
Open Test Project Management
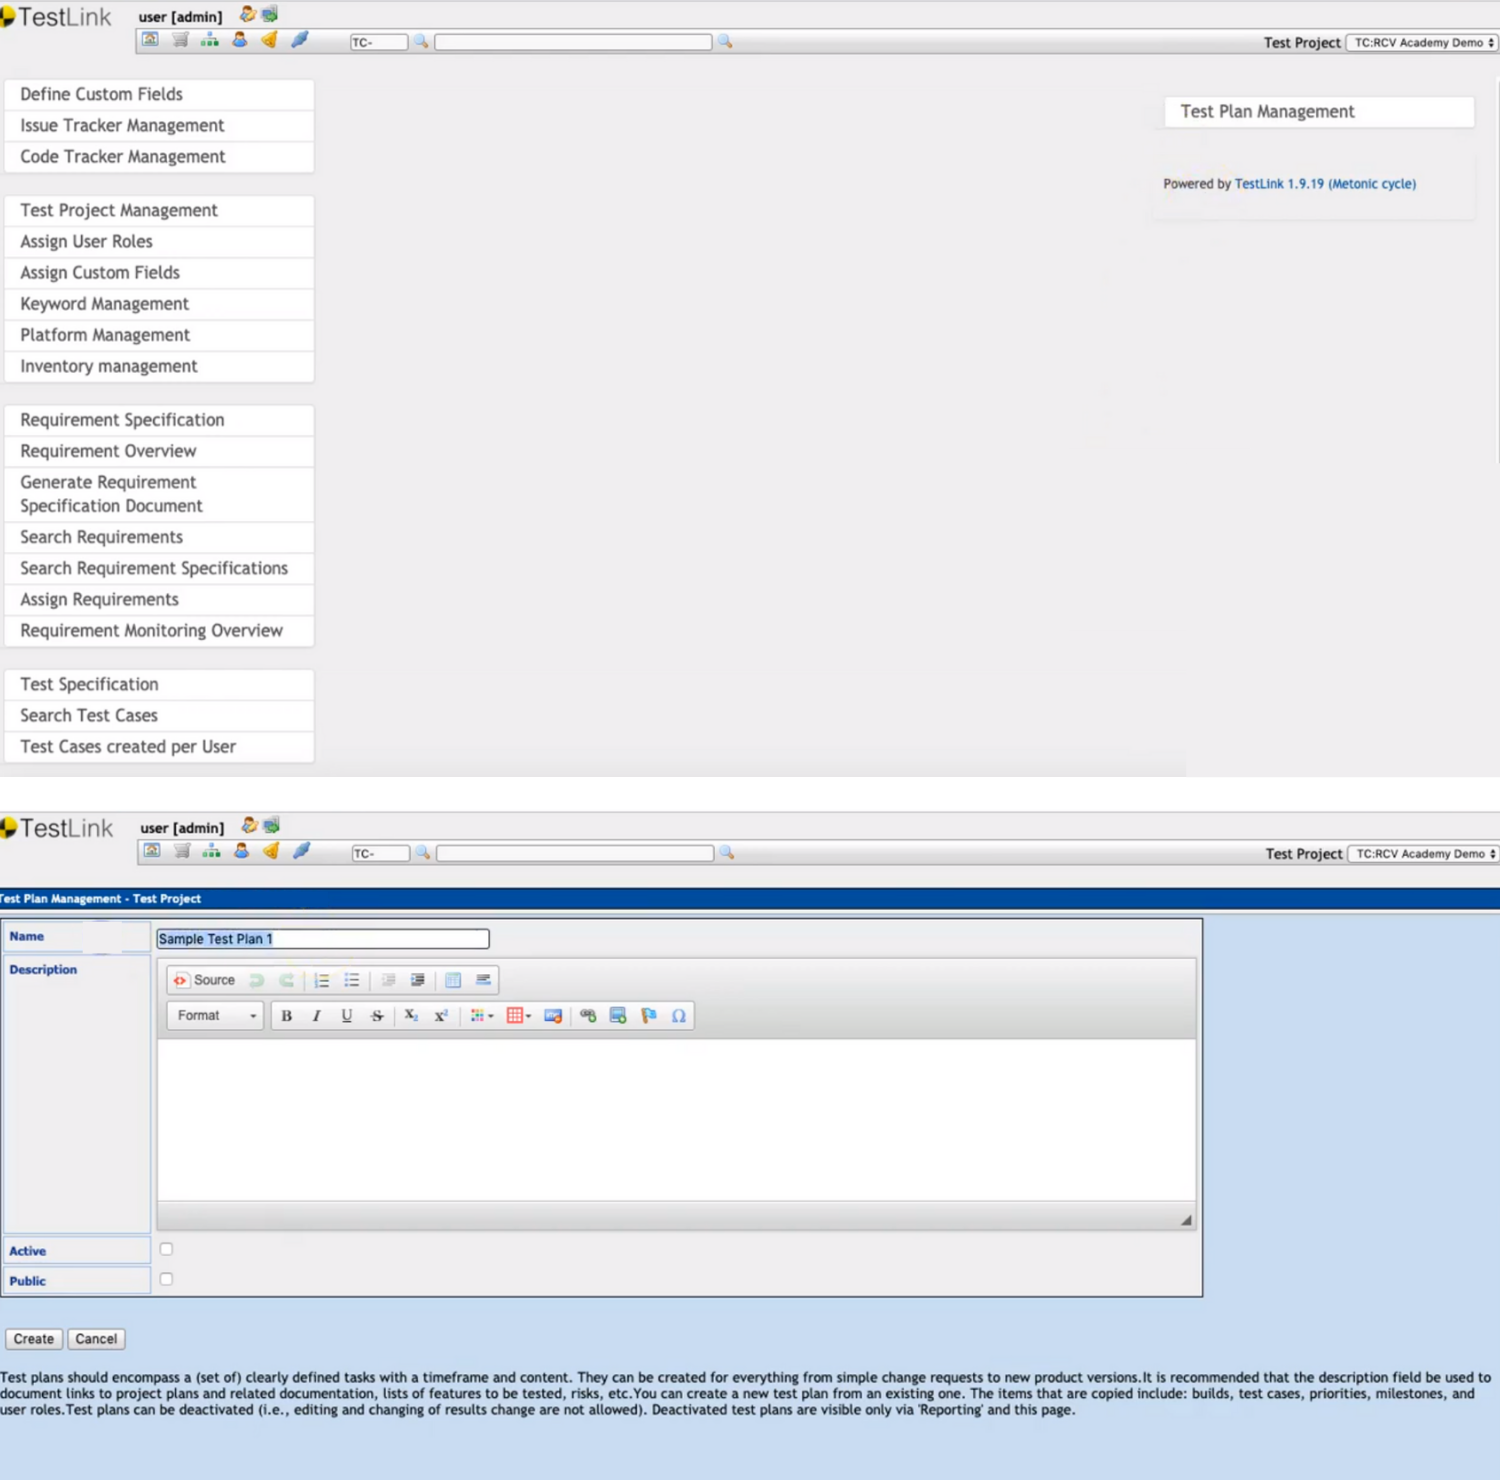(118, 210)
